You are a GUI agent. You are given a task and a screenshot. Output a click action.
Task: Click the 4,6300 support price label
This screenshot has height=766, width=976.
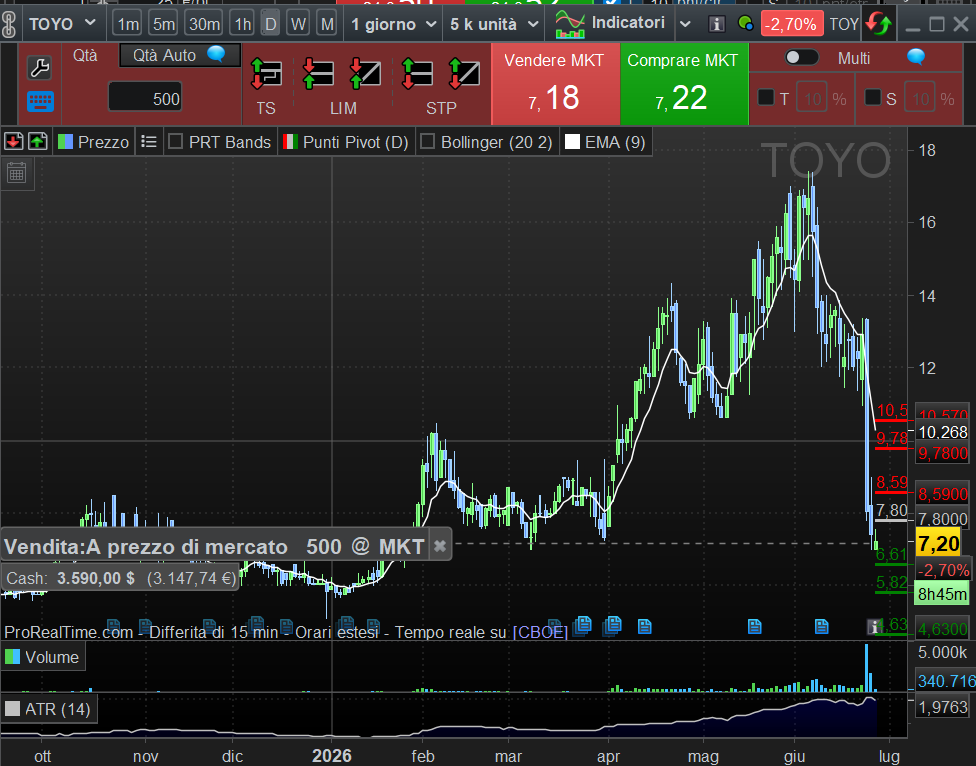click(942, 630)
